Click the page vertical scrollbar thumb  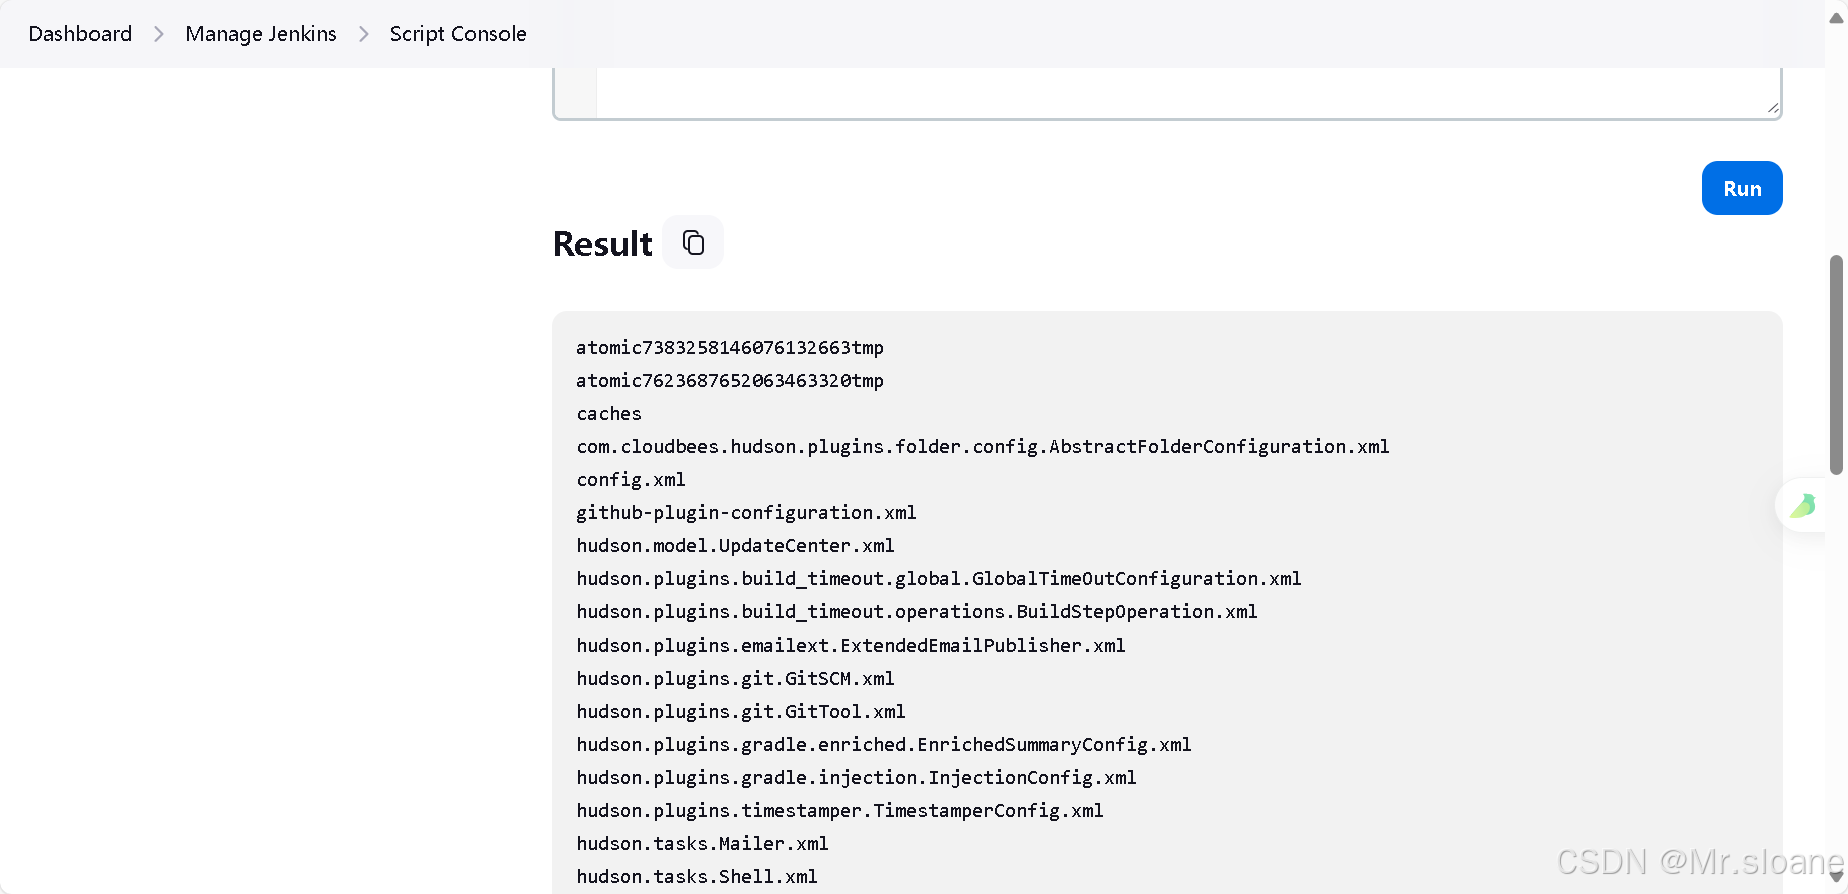1836,364
